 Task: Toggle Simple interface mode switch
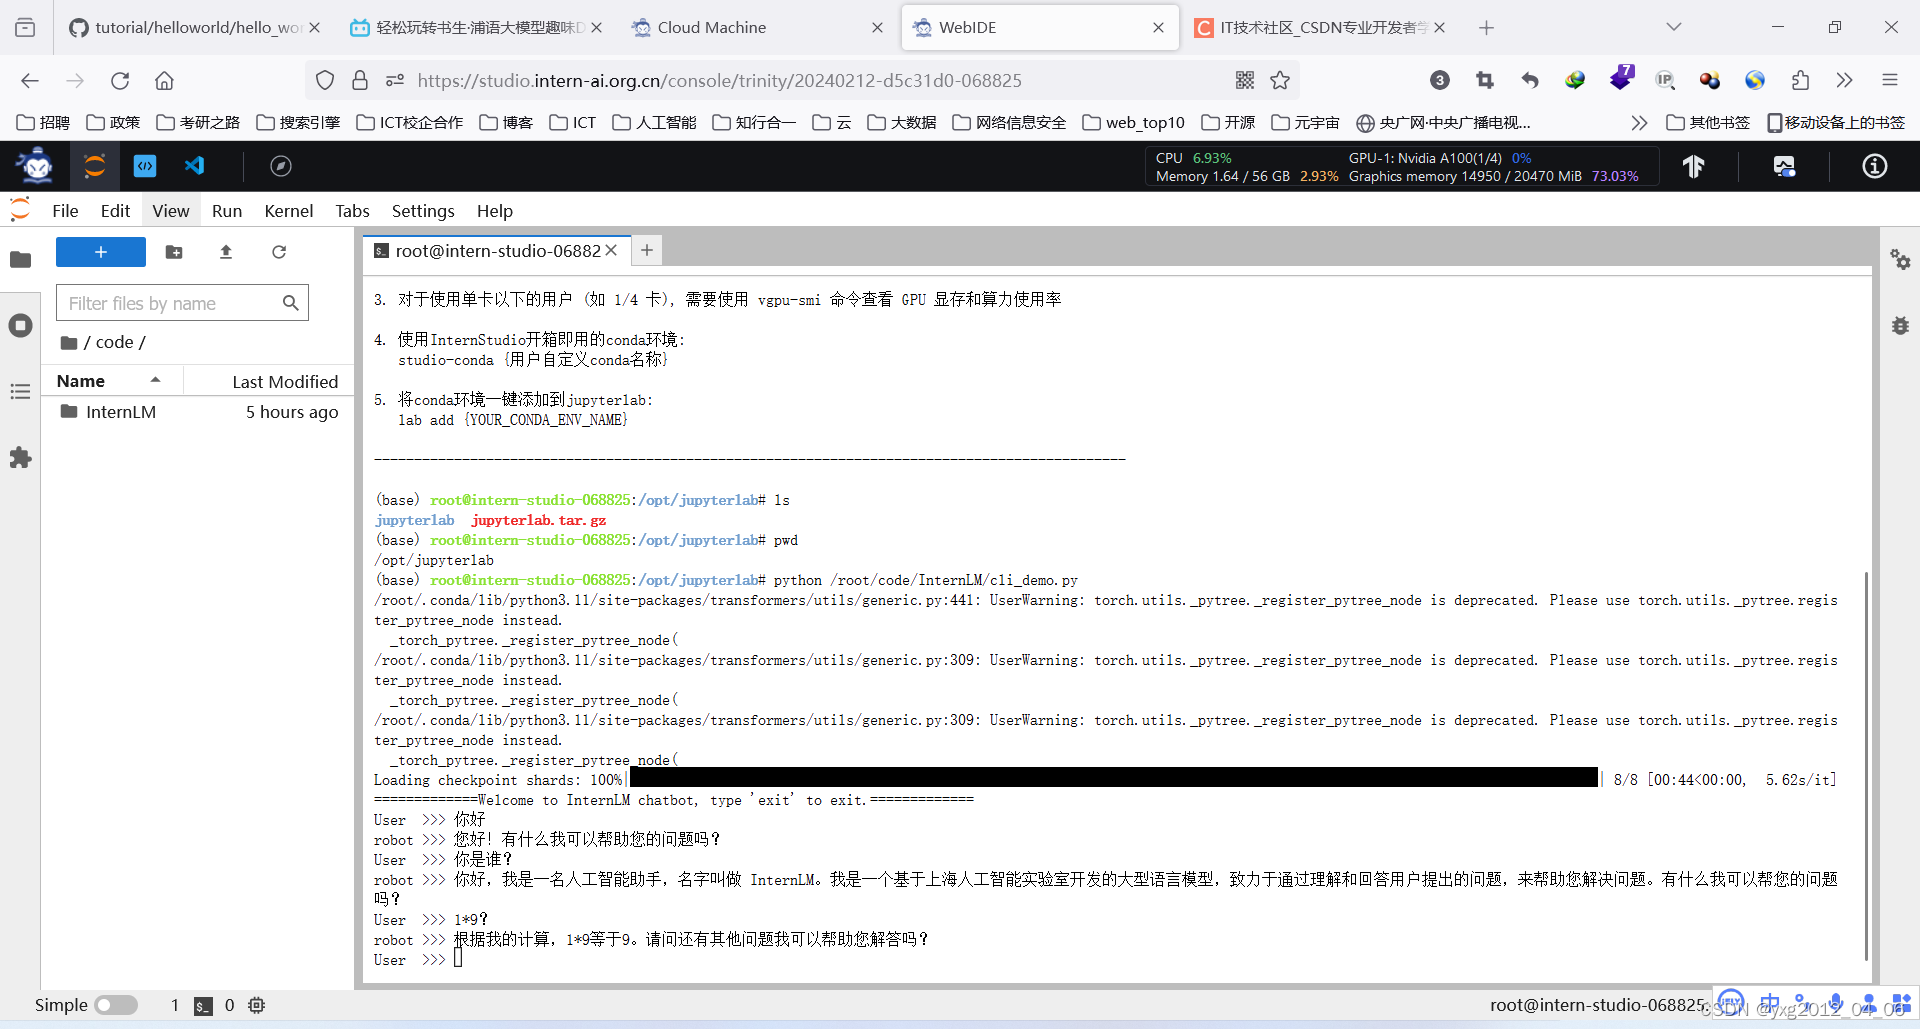[116, 1005]
